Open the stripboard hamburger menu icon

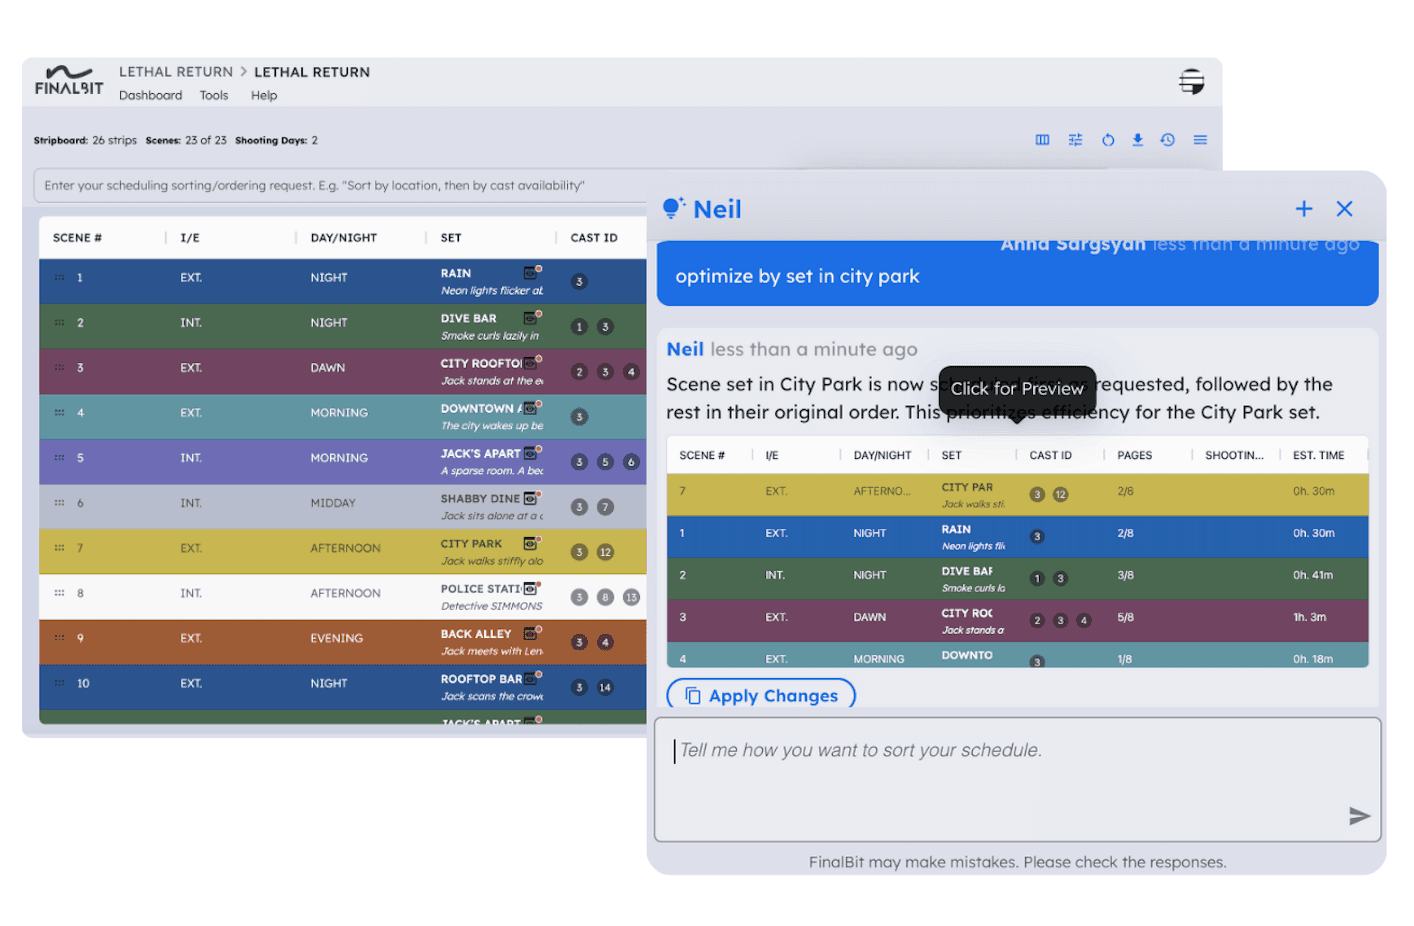[x=1199, y=140]
